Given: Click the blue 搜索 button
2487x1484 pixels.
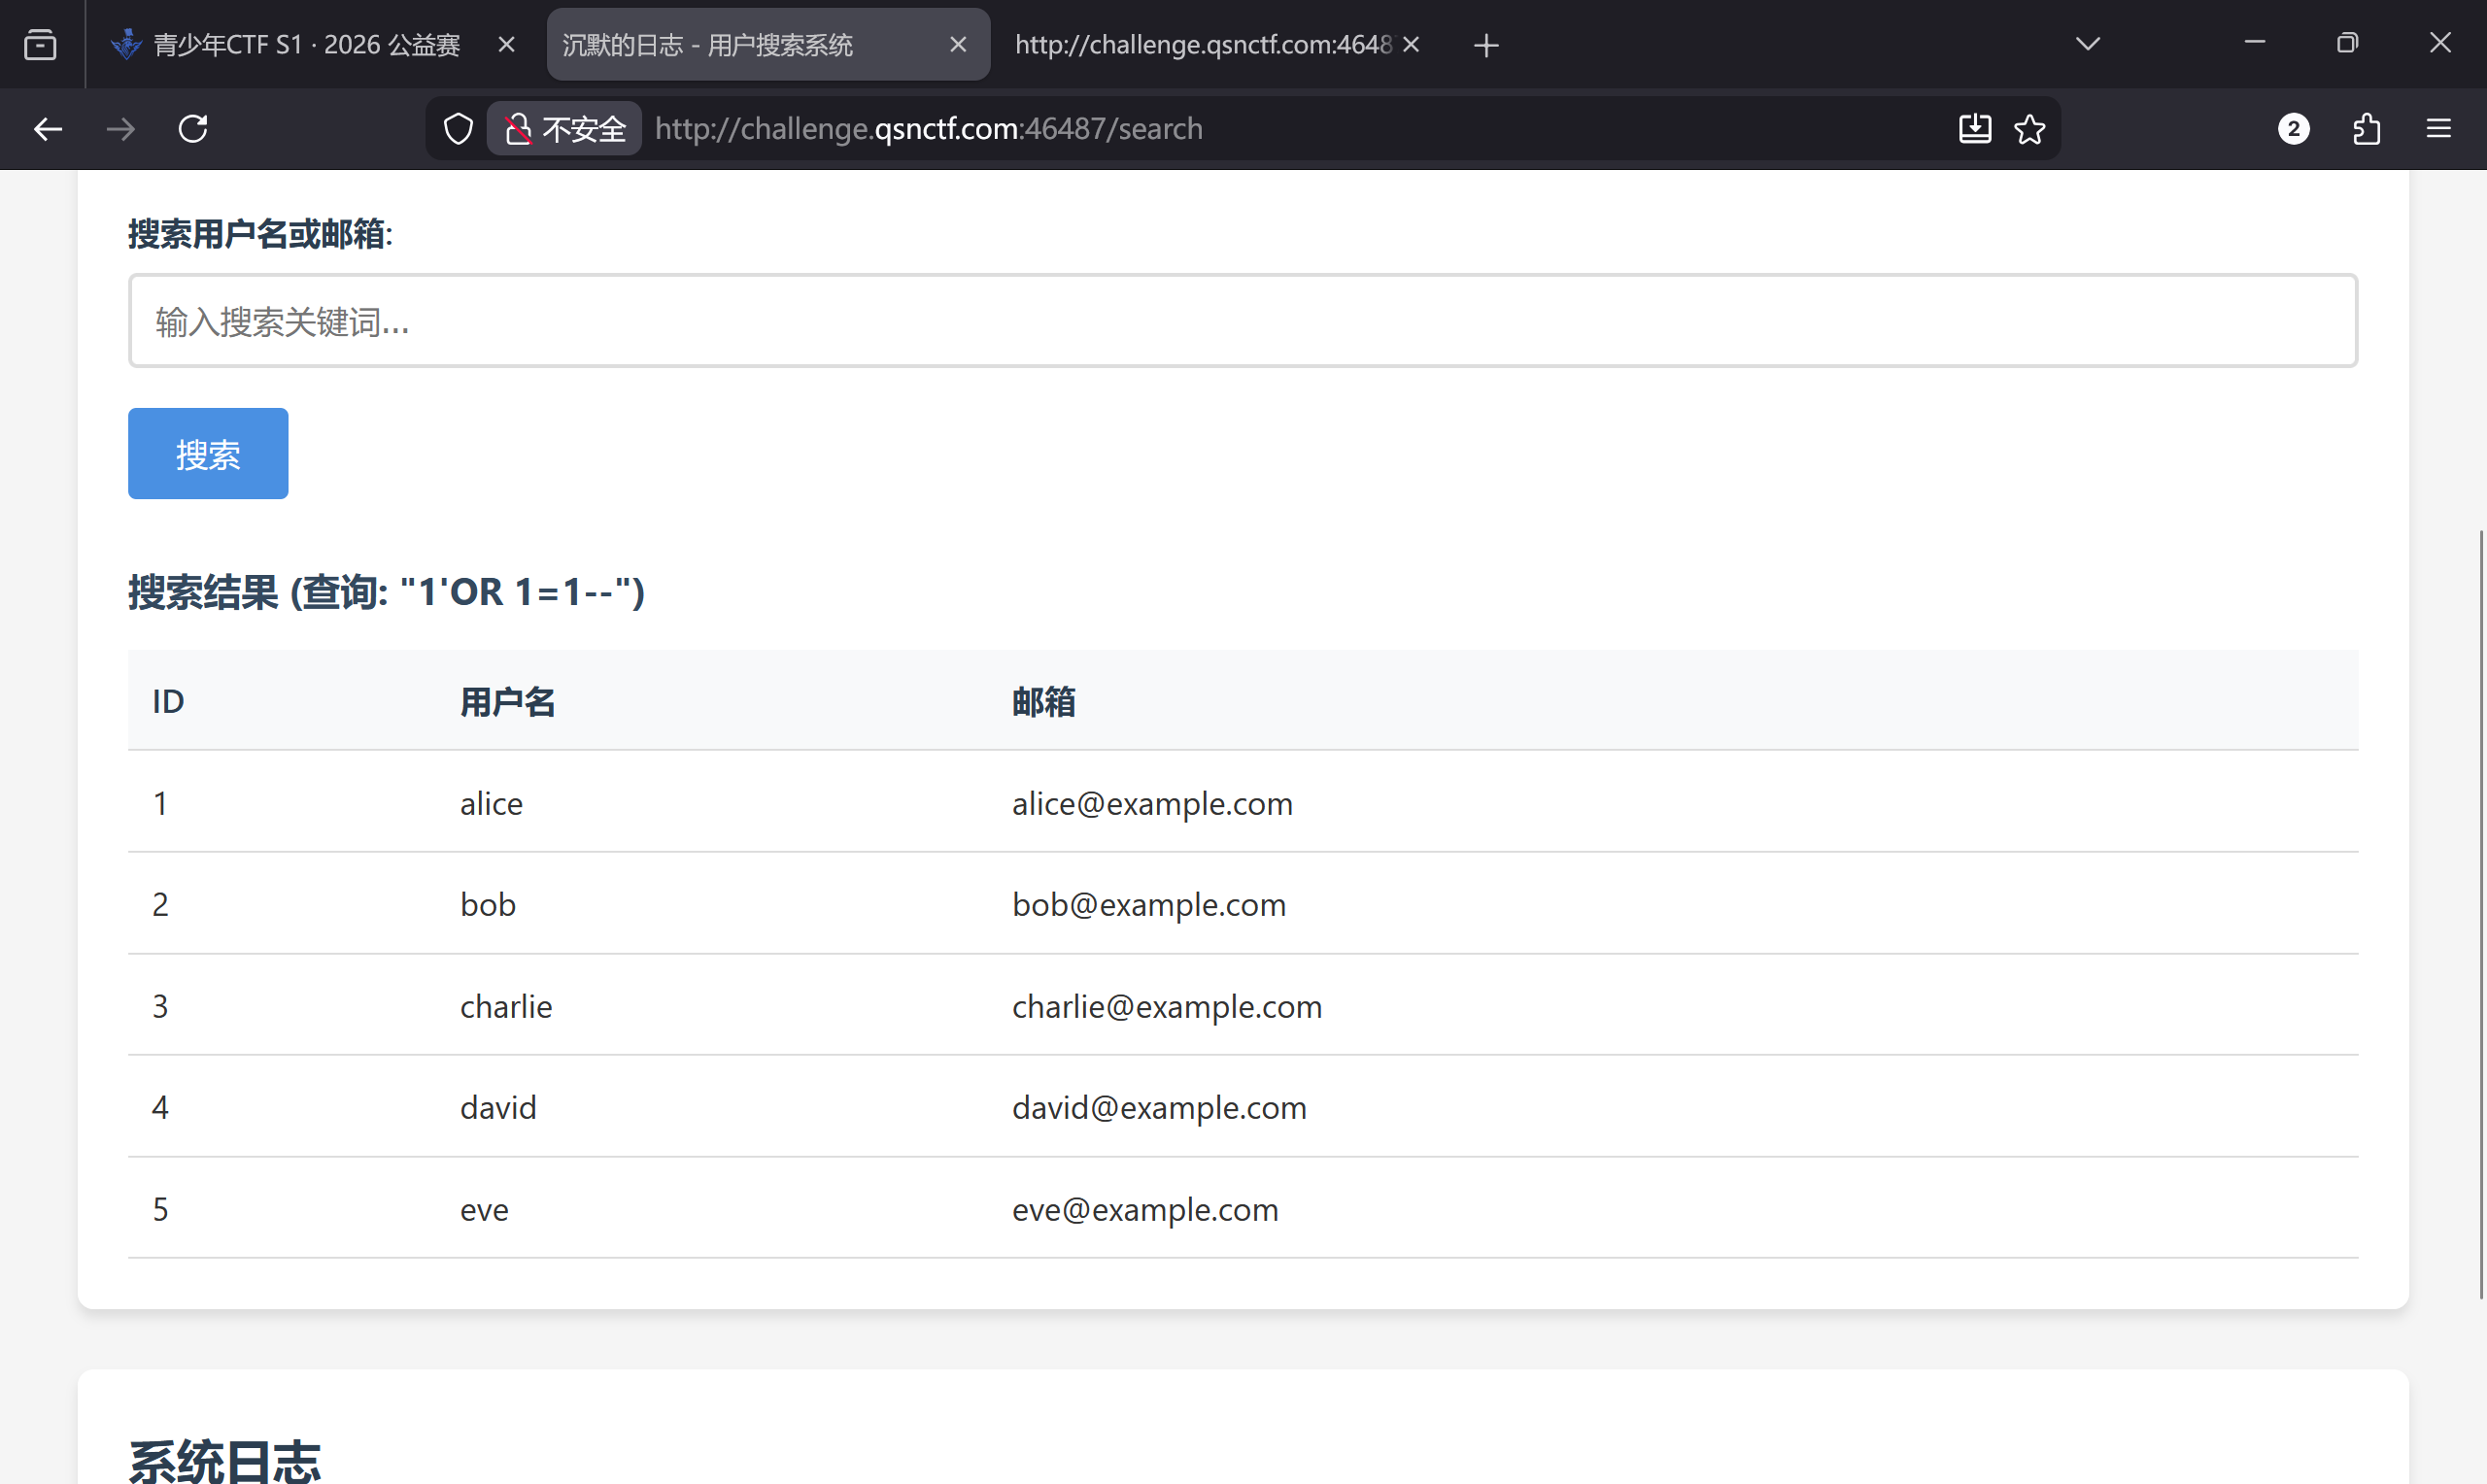Looking at the screenshot, I should click(208, 453).
